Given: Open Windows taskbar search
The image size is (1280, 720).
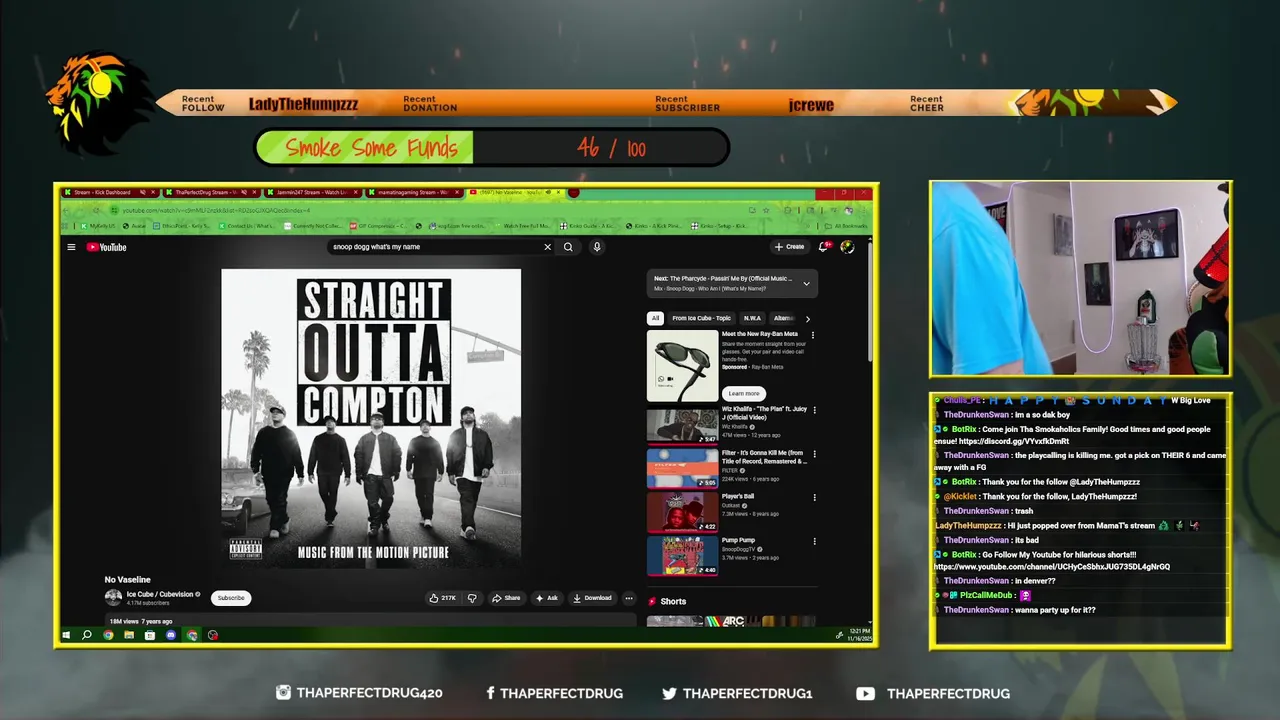Looking at the screenshot, I should (x=87, y=635).
